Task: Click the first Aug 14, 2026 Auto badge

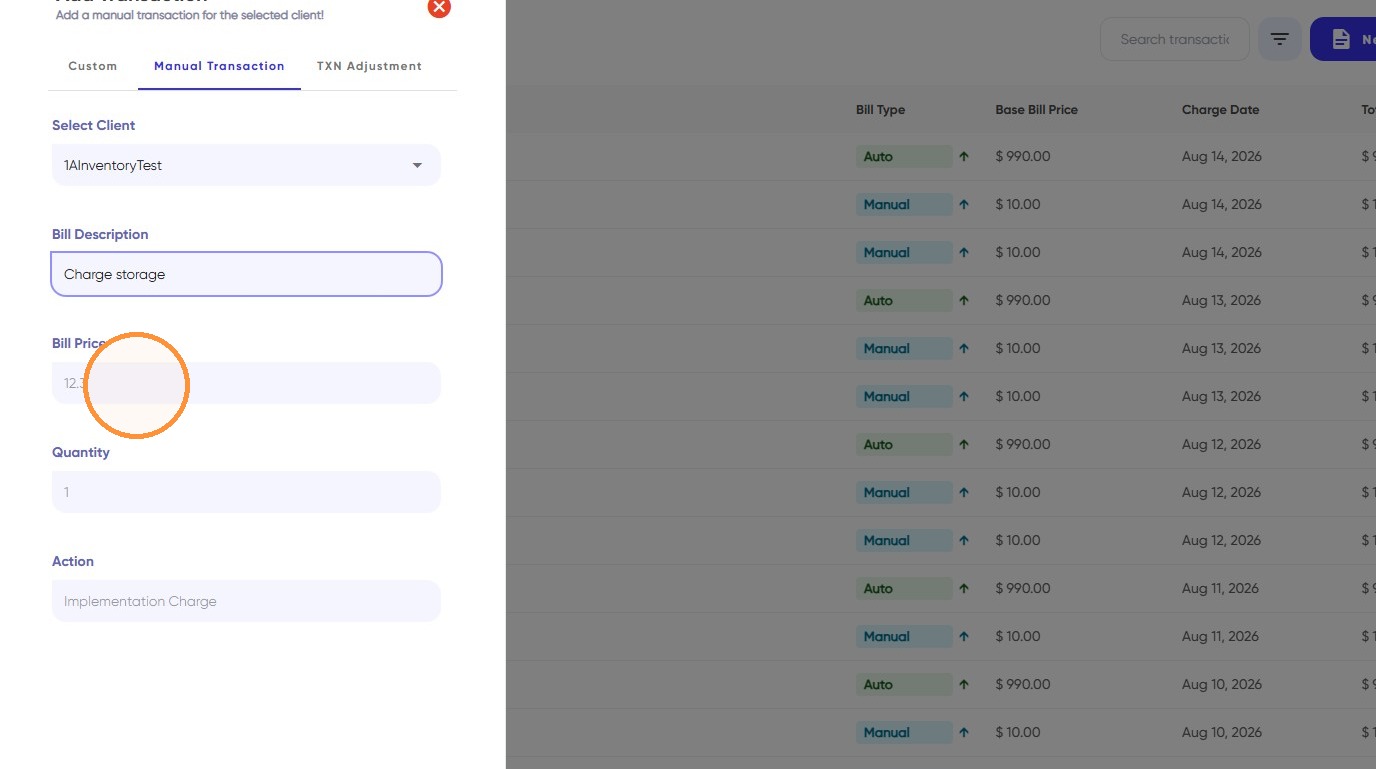Action: point(904,156)
